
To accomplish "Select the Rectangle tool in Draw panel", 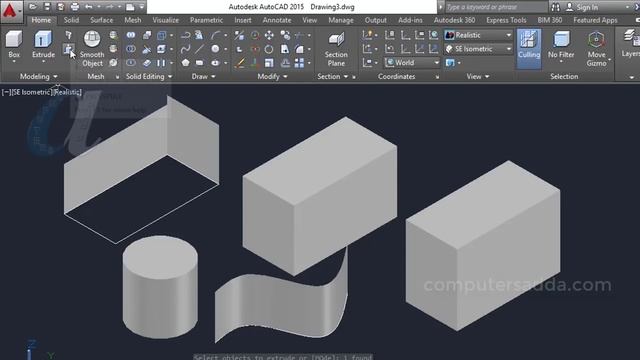I will [x=200, y=63].
